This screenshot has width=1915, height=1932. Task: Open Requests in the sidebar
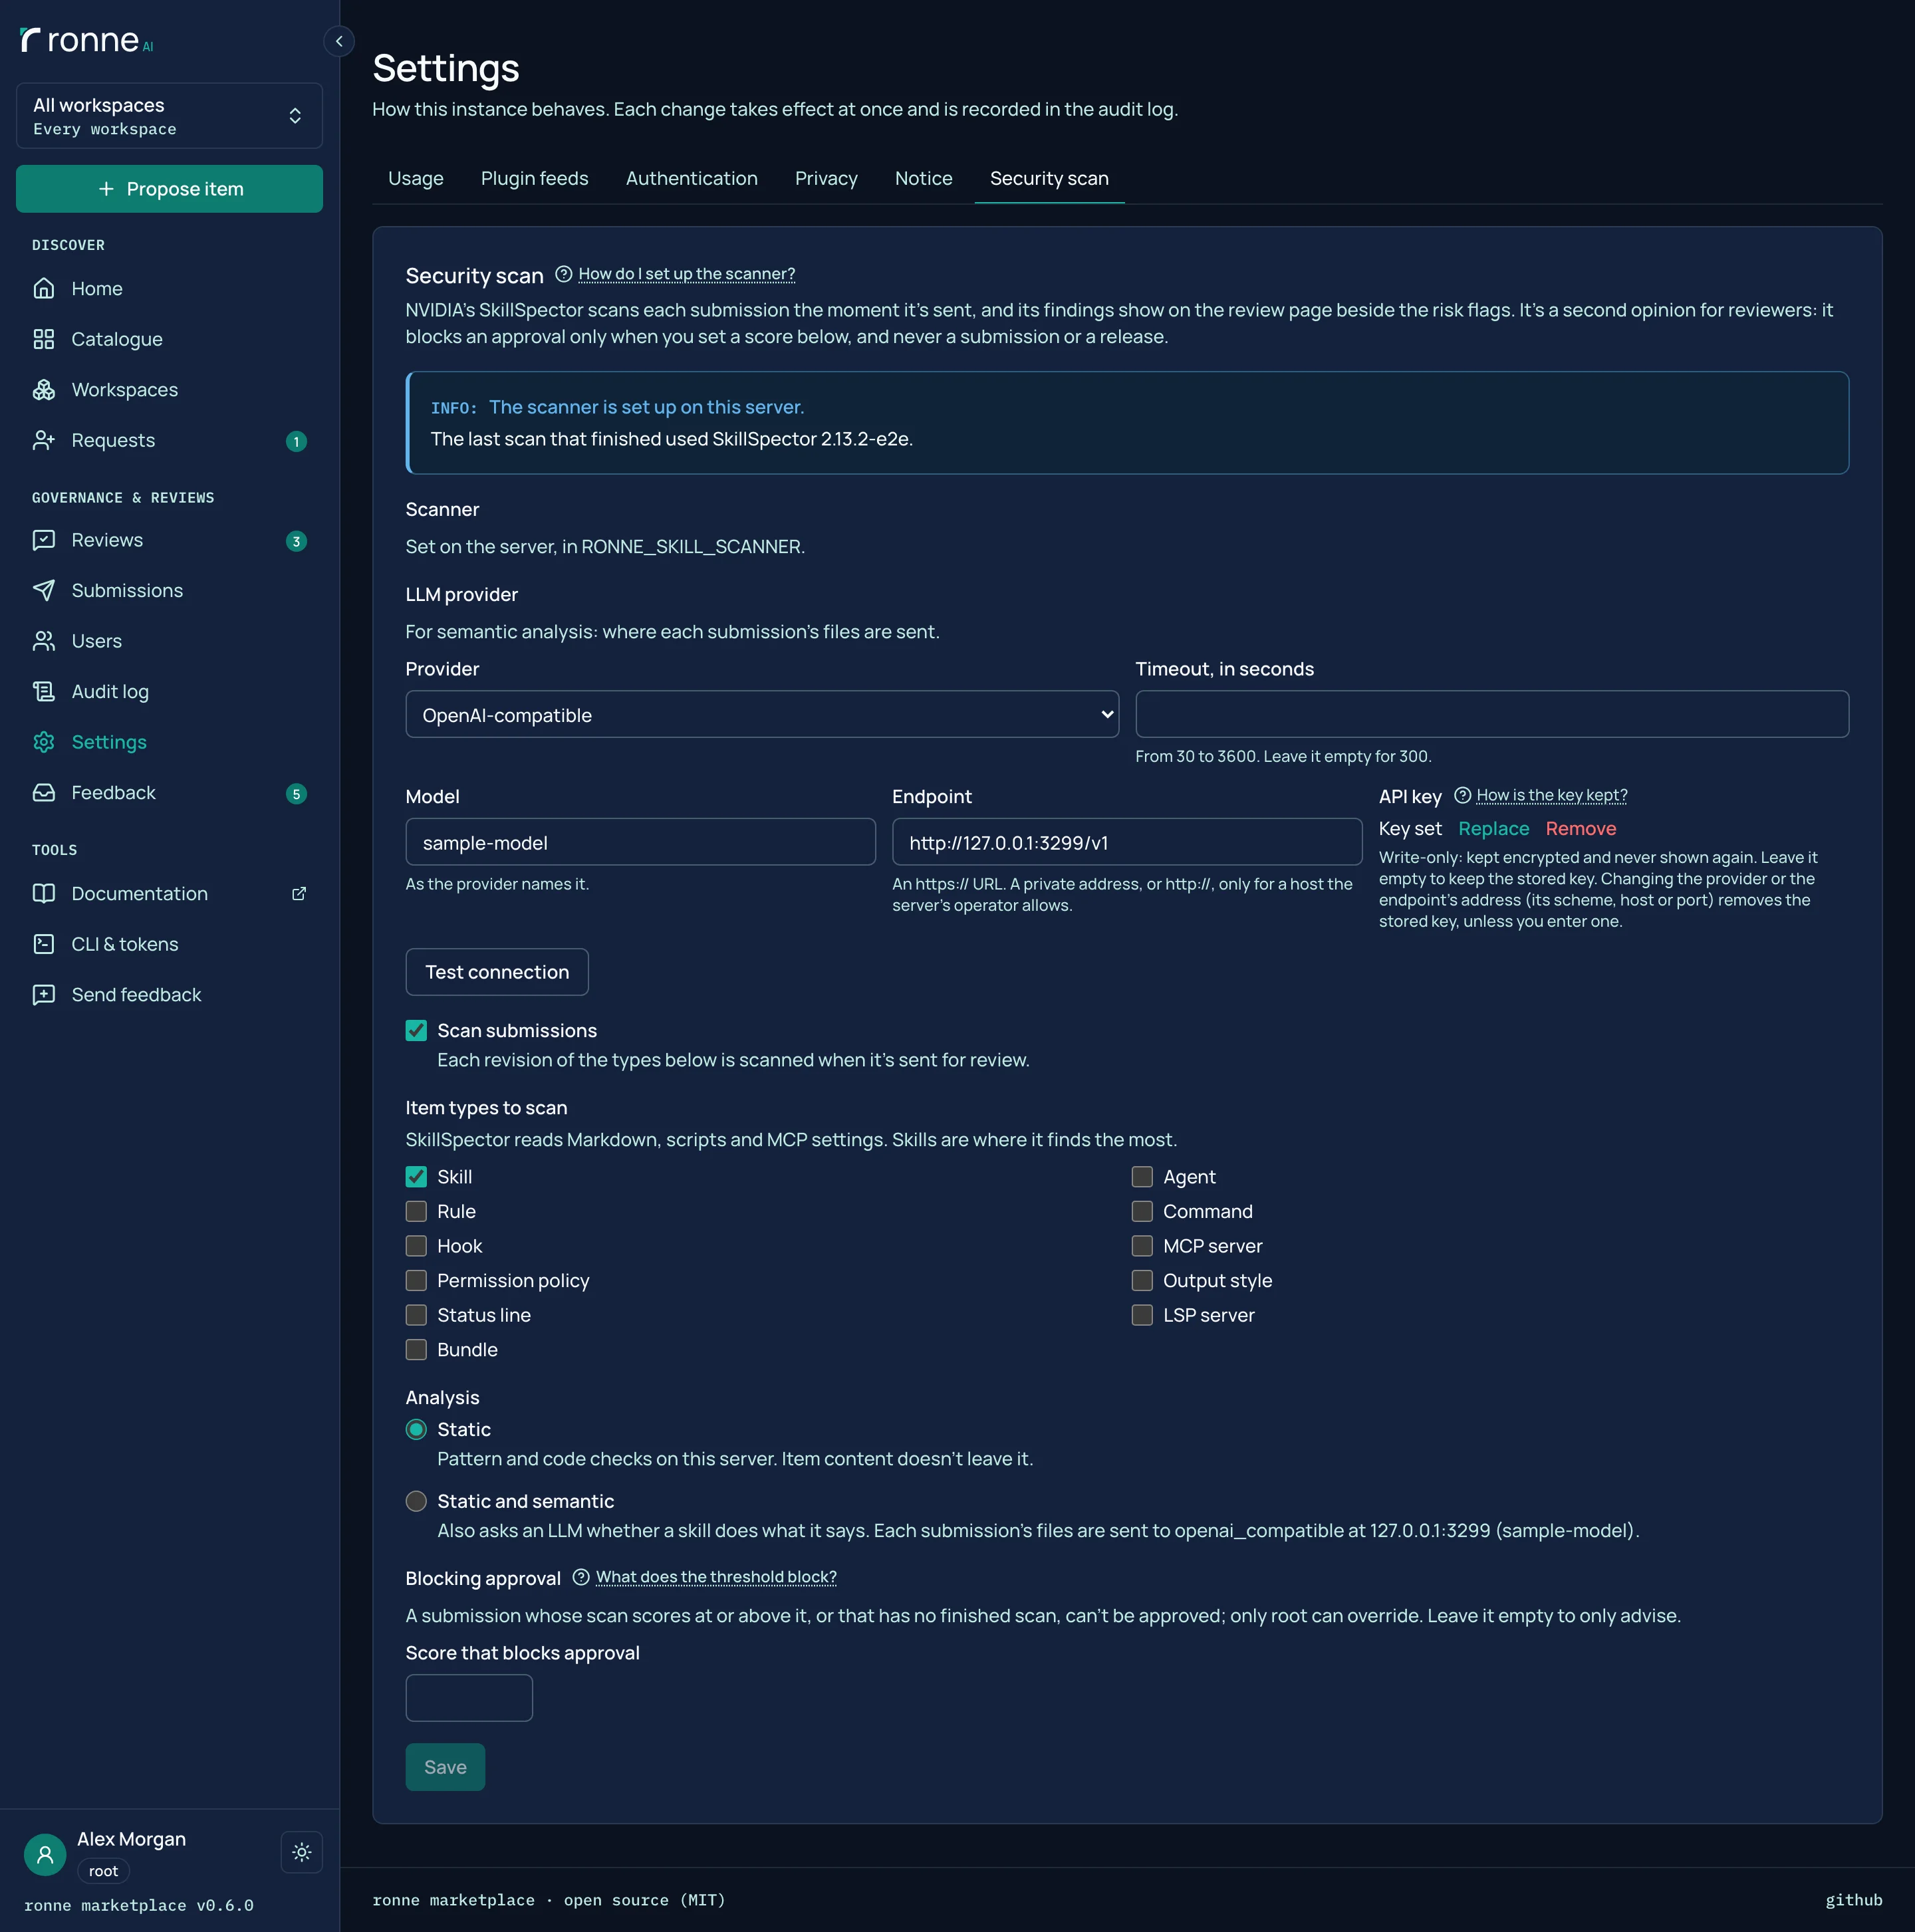point(169,441)
